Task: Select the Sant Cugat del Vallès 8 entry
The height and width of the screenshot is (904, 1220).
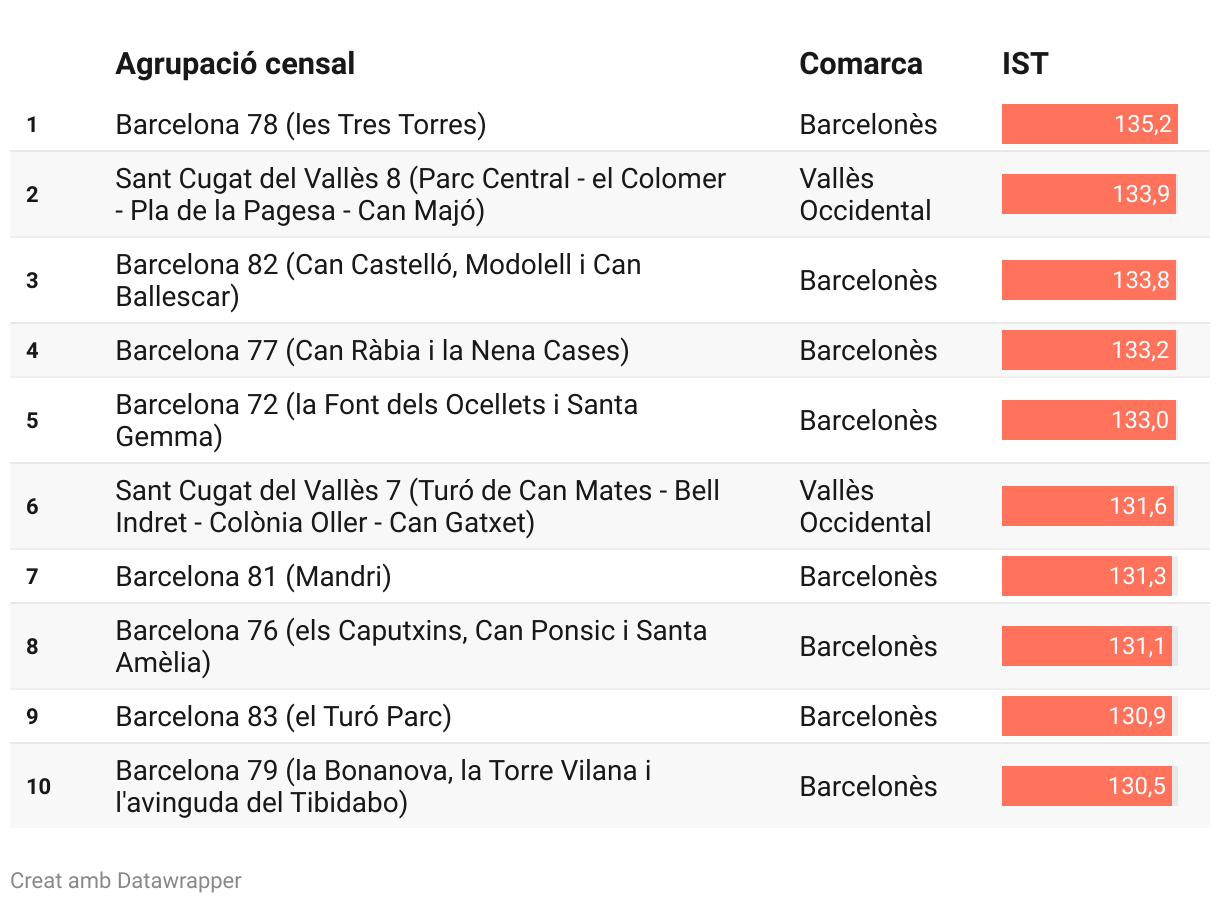Action: tap(420, 194)
